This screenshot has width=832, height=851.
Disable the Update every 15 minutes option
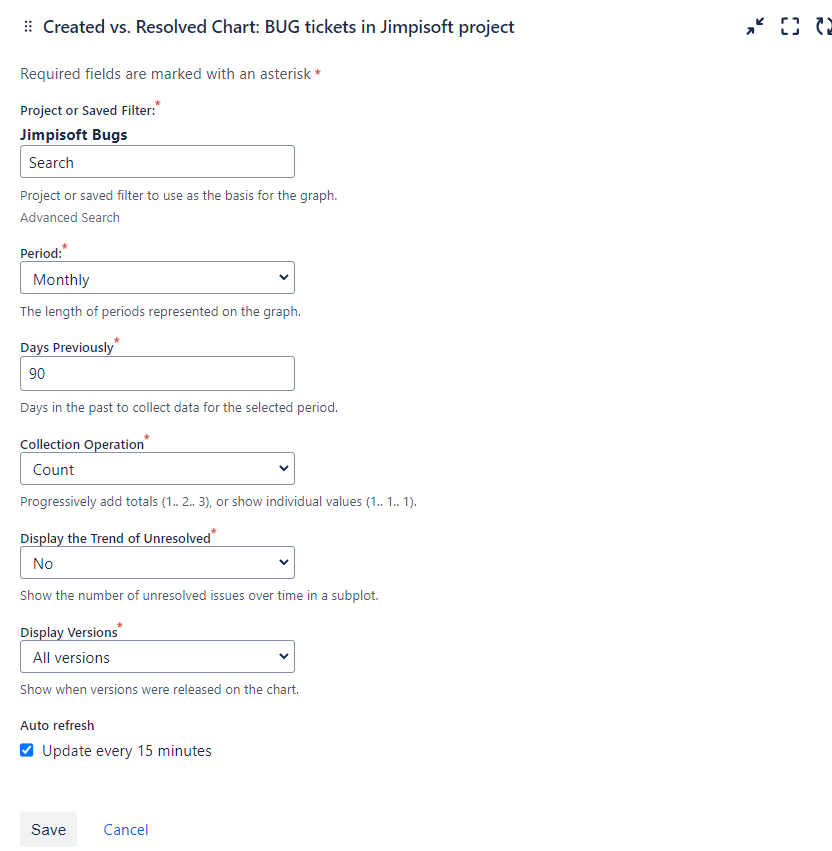[x=26, y=750]
